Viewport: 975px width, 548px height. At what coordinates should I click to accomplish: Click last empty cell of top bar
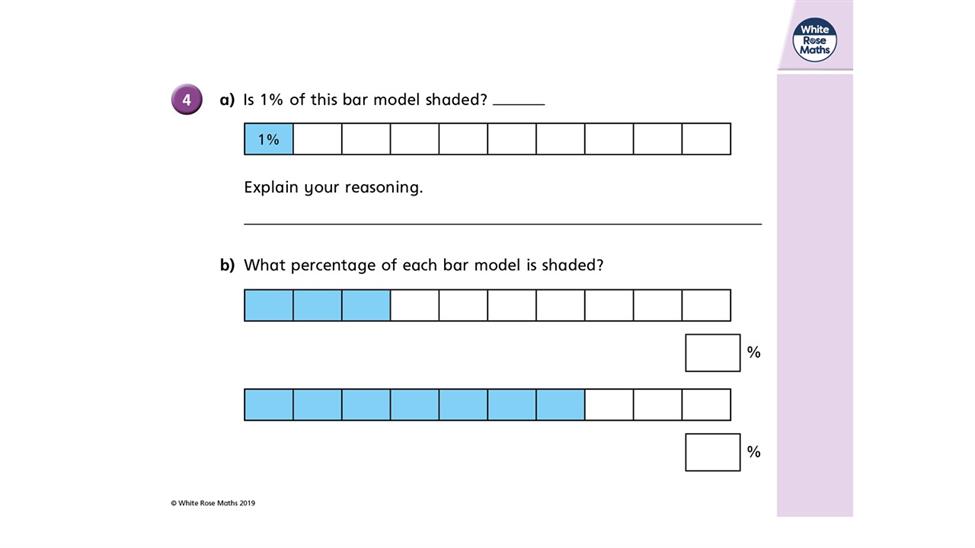pyautogui.click(x=706, y=139)
